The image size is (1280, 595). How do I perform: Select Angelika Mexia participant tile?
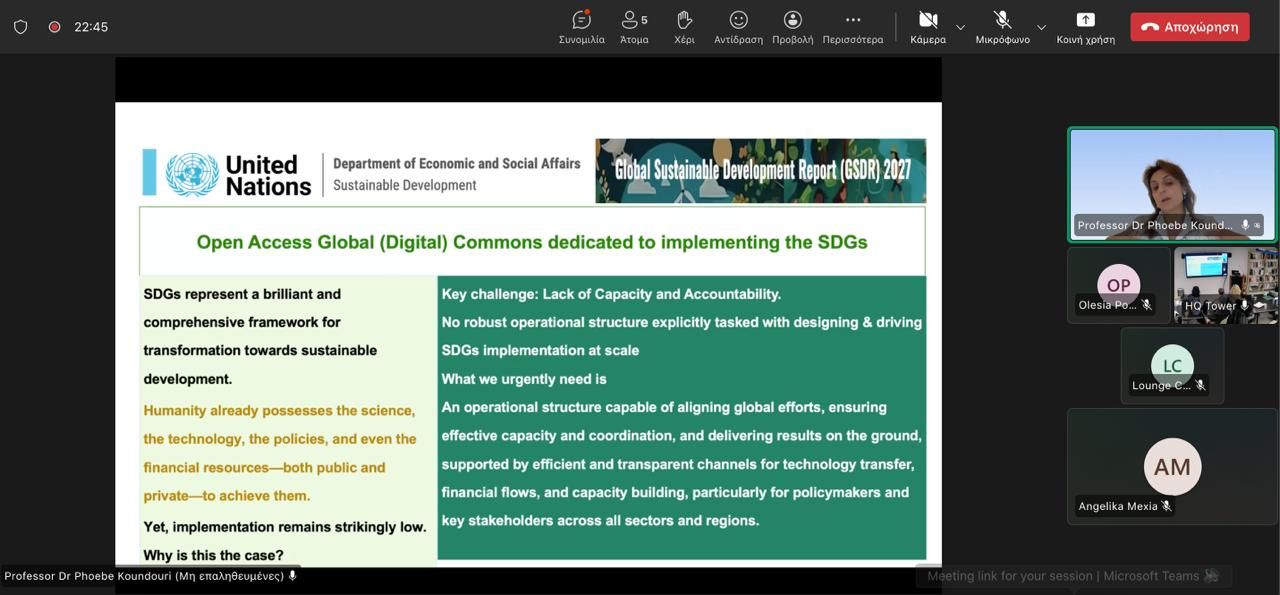coord(1172,466)
